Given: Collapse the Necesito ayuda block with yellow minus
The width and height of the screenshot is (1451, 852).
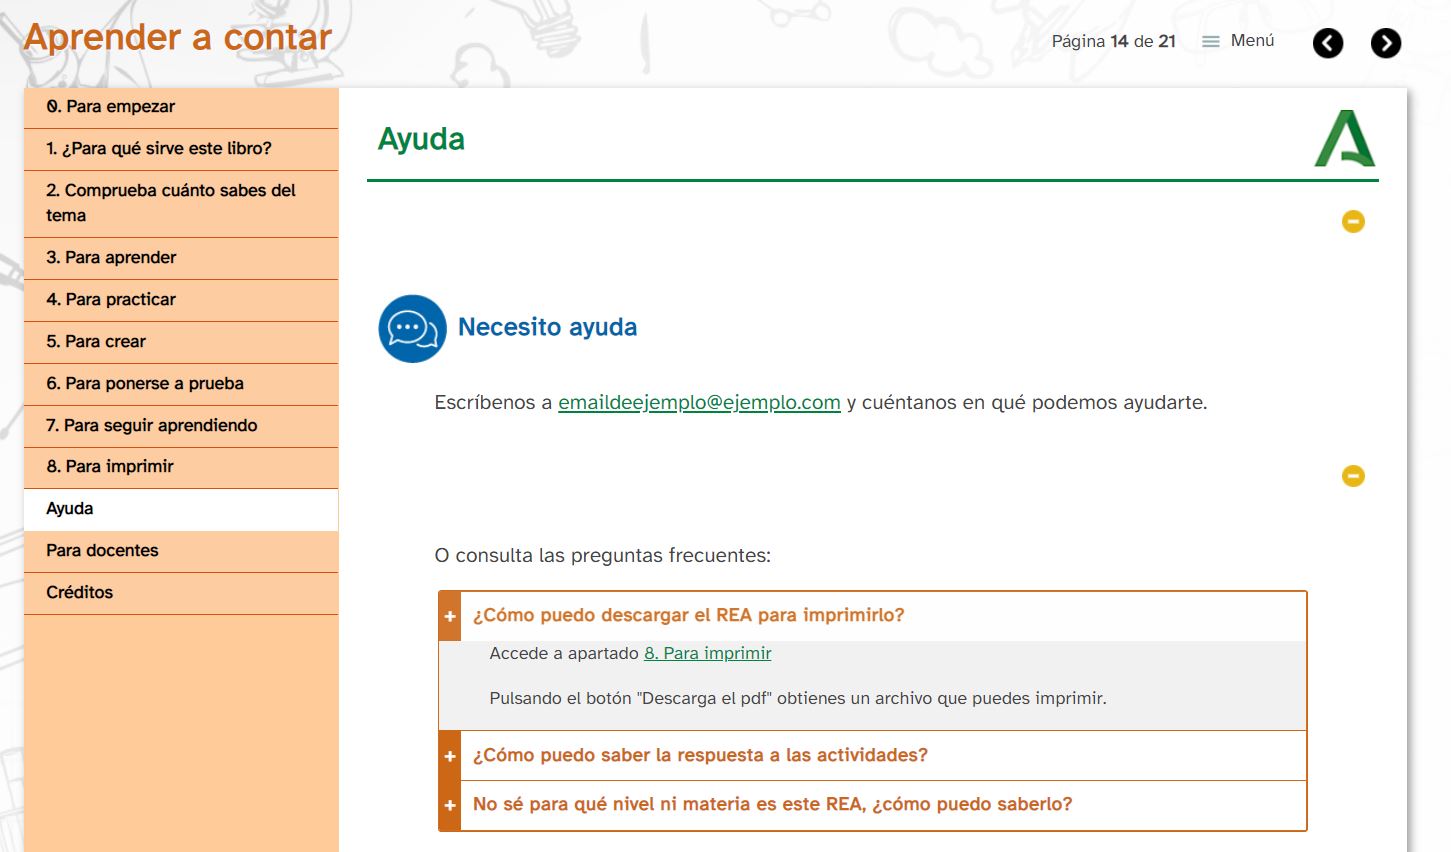Looking at the screenshot, I should [1352, 221].
